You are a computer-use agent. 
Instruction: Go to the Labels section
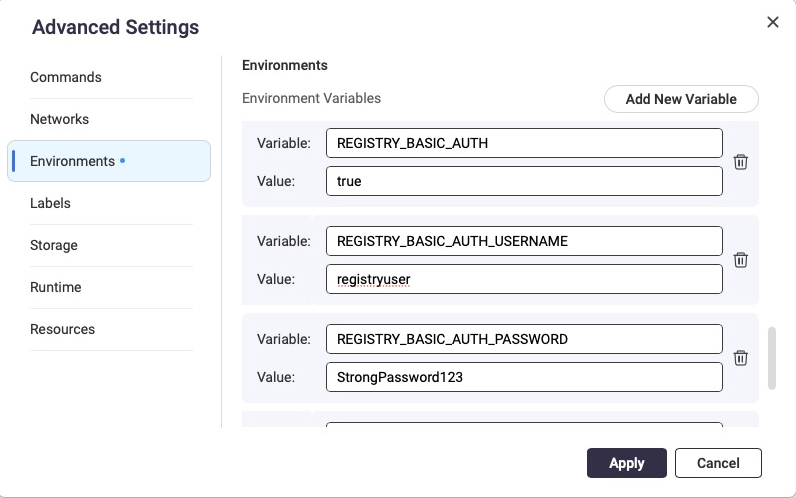click(50, 203)
